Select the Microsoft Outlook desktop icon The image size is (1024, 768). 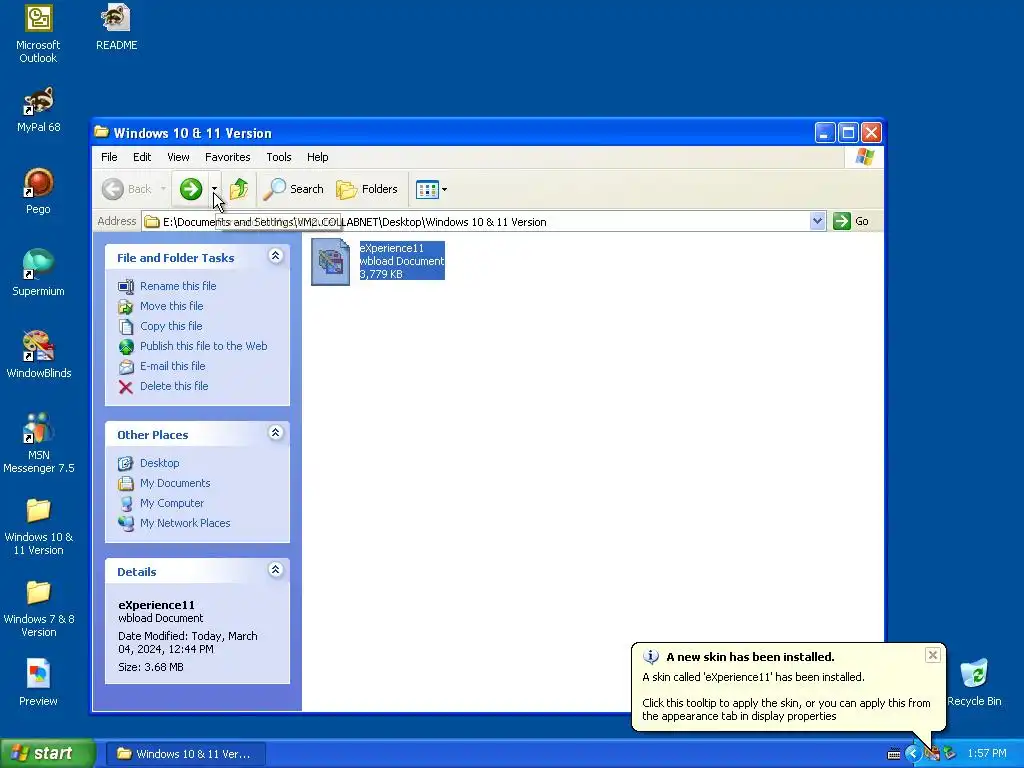[38, 34]
